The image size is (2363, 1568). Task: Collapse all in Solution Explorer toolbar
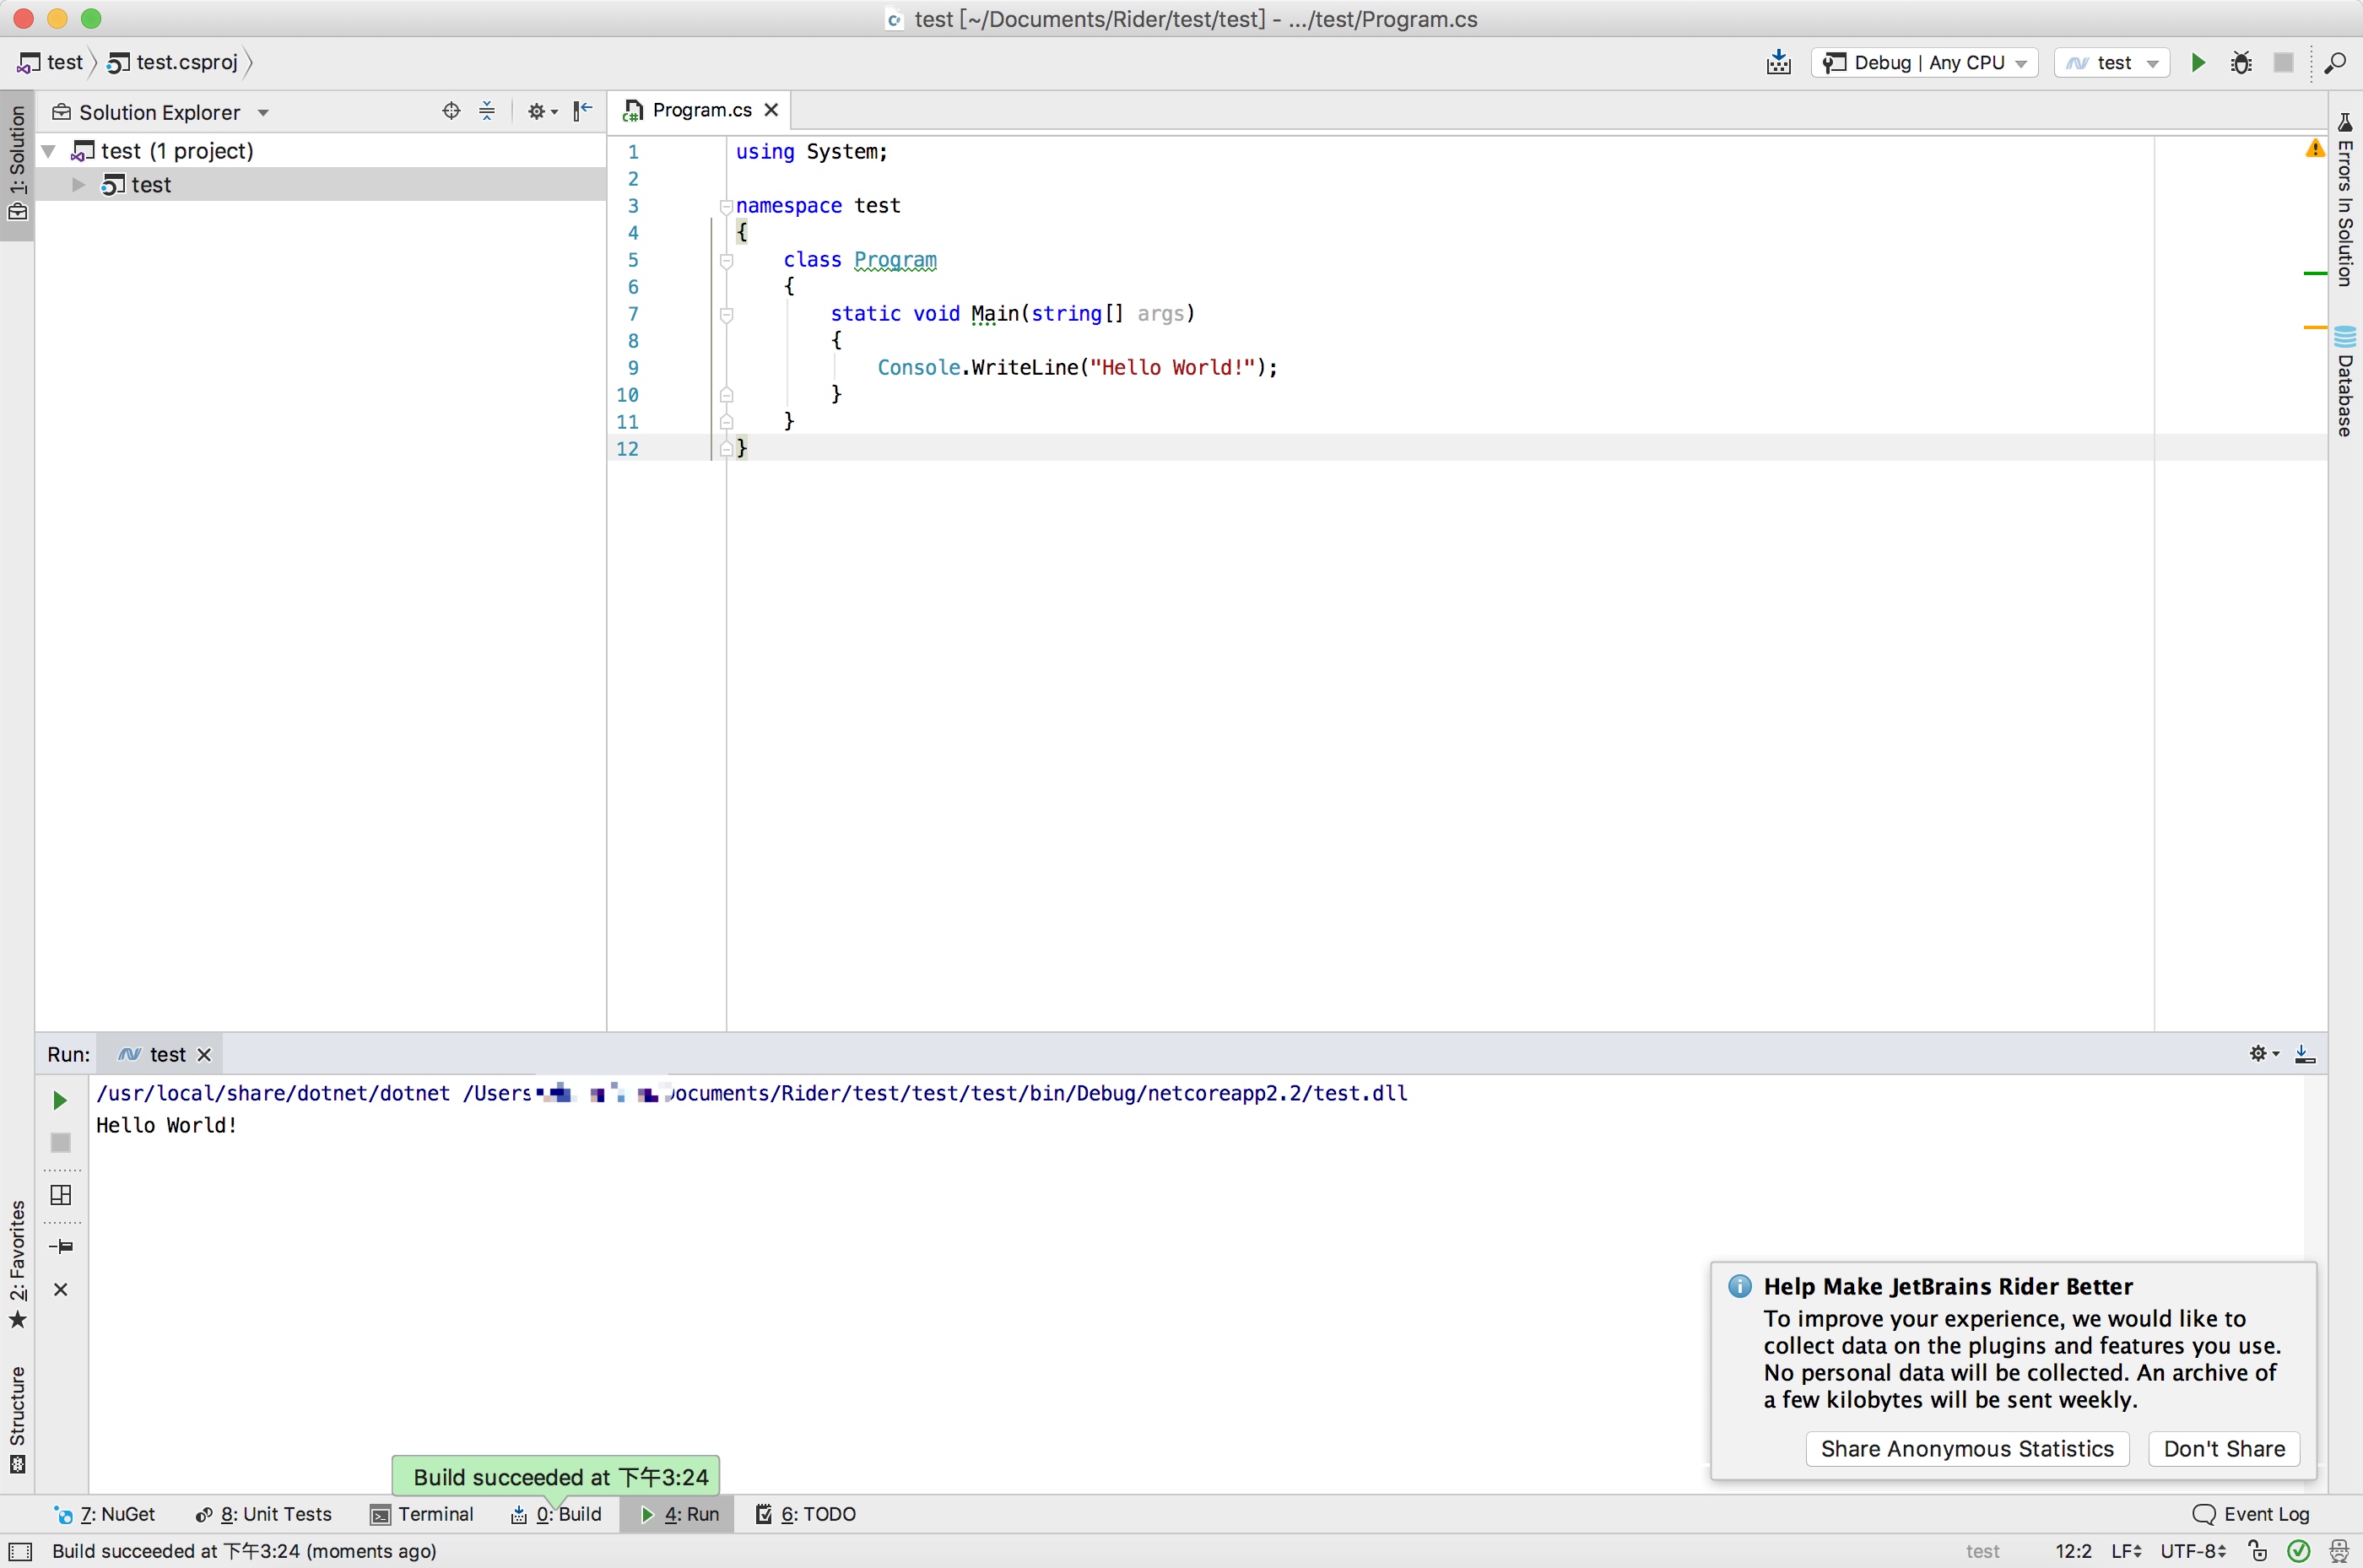tap(487, 111)
